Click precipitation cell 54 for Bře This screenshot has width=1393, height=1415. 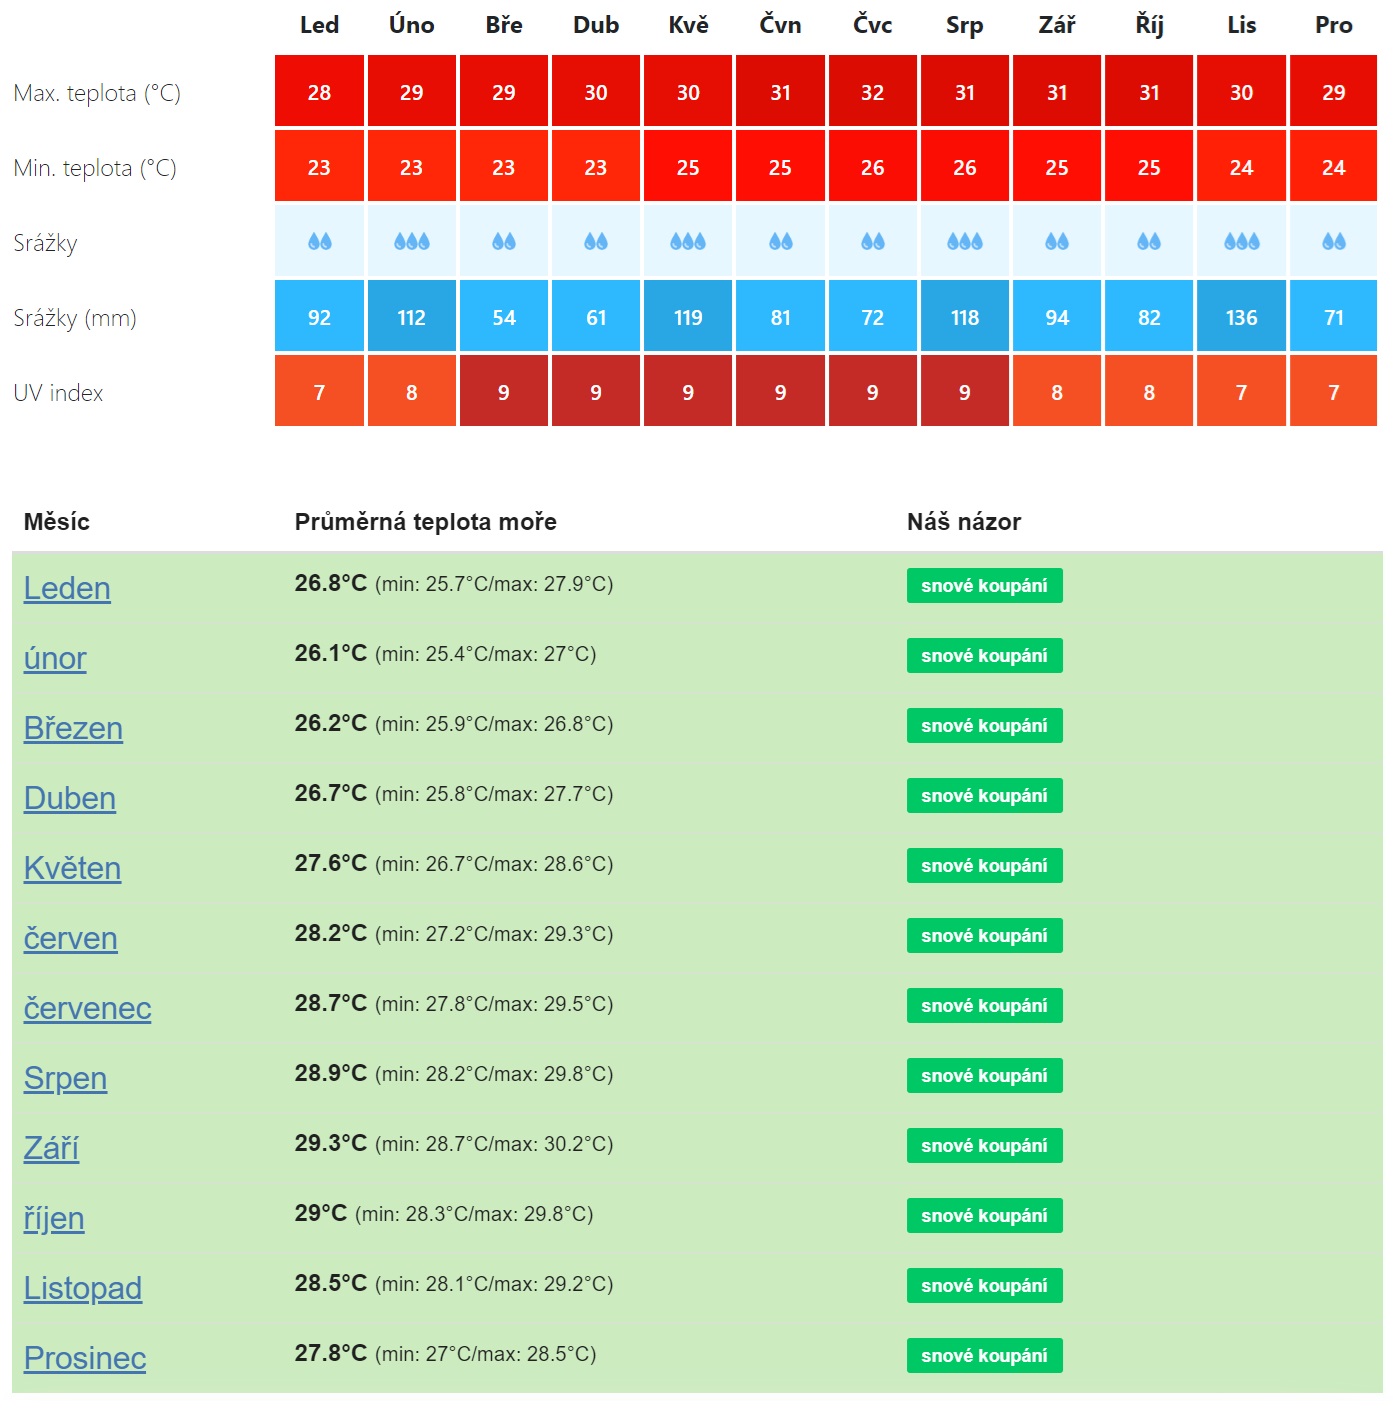(x=504, y=317)
